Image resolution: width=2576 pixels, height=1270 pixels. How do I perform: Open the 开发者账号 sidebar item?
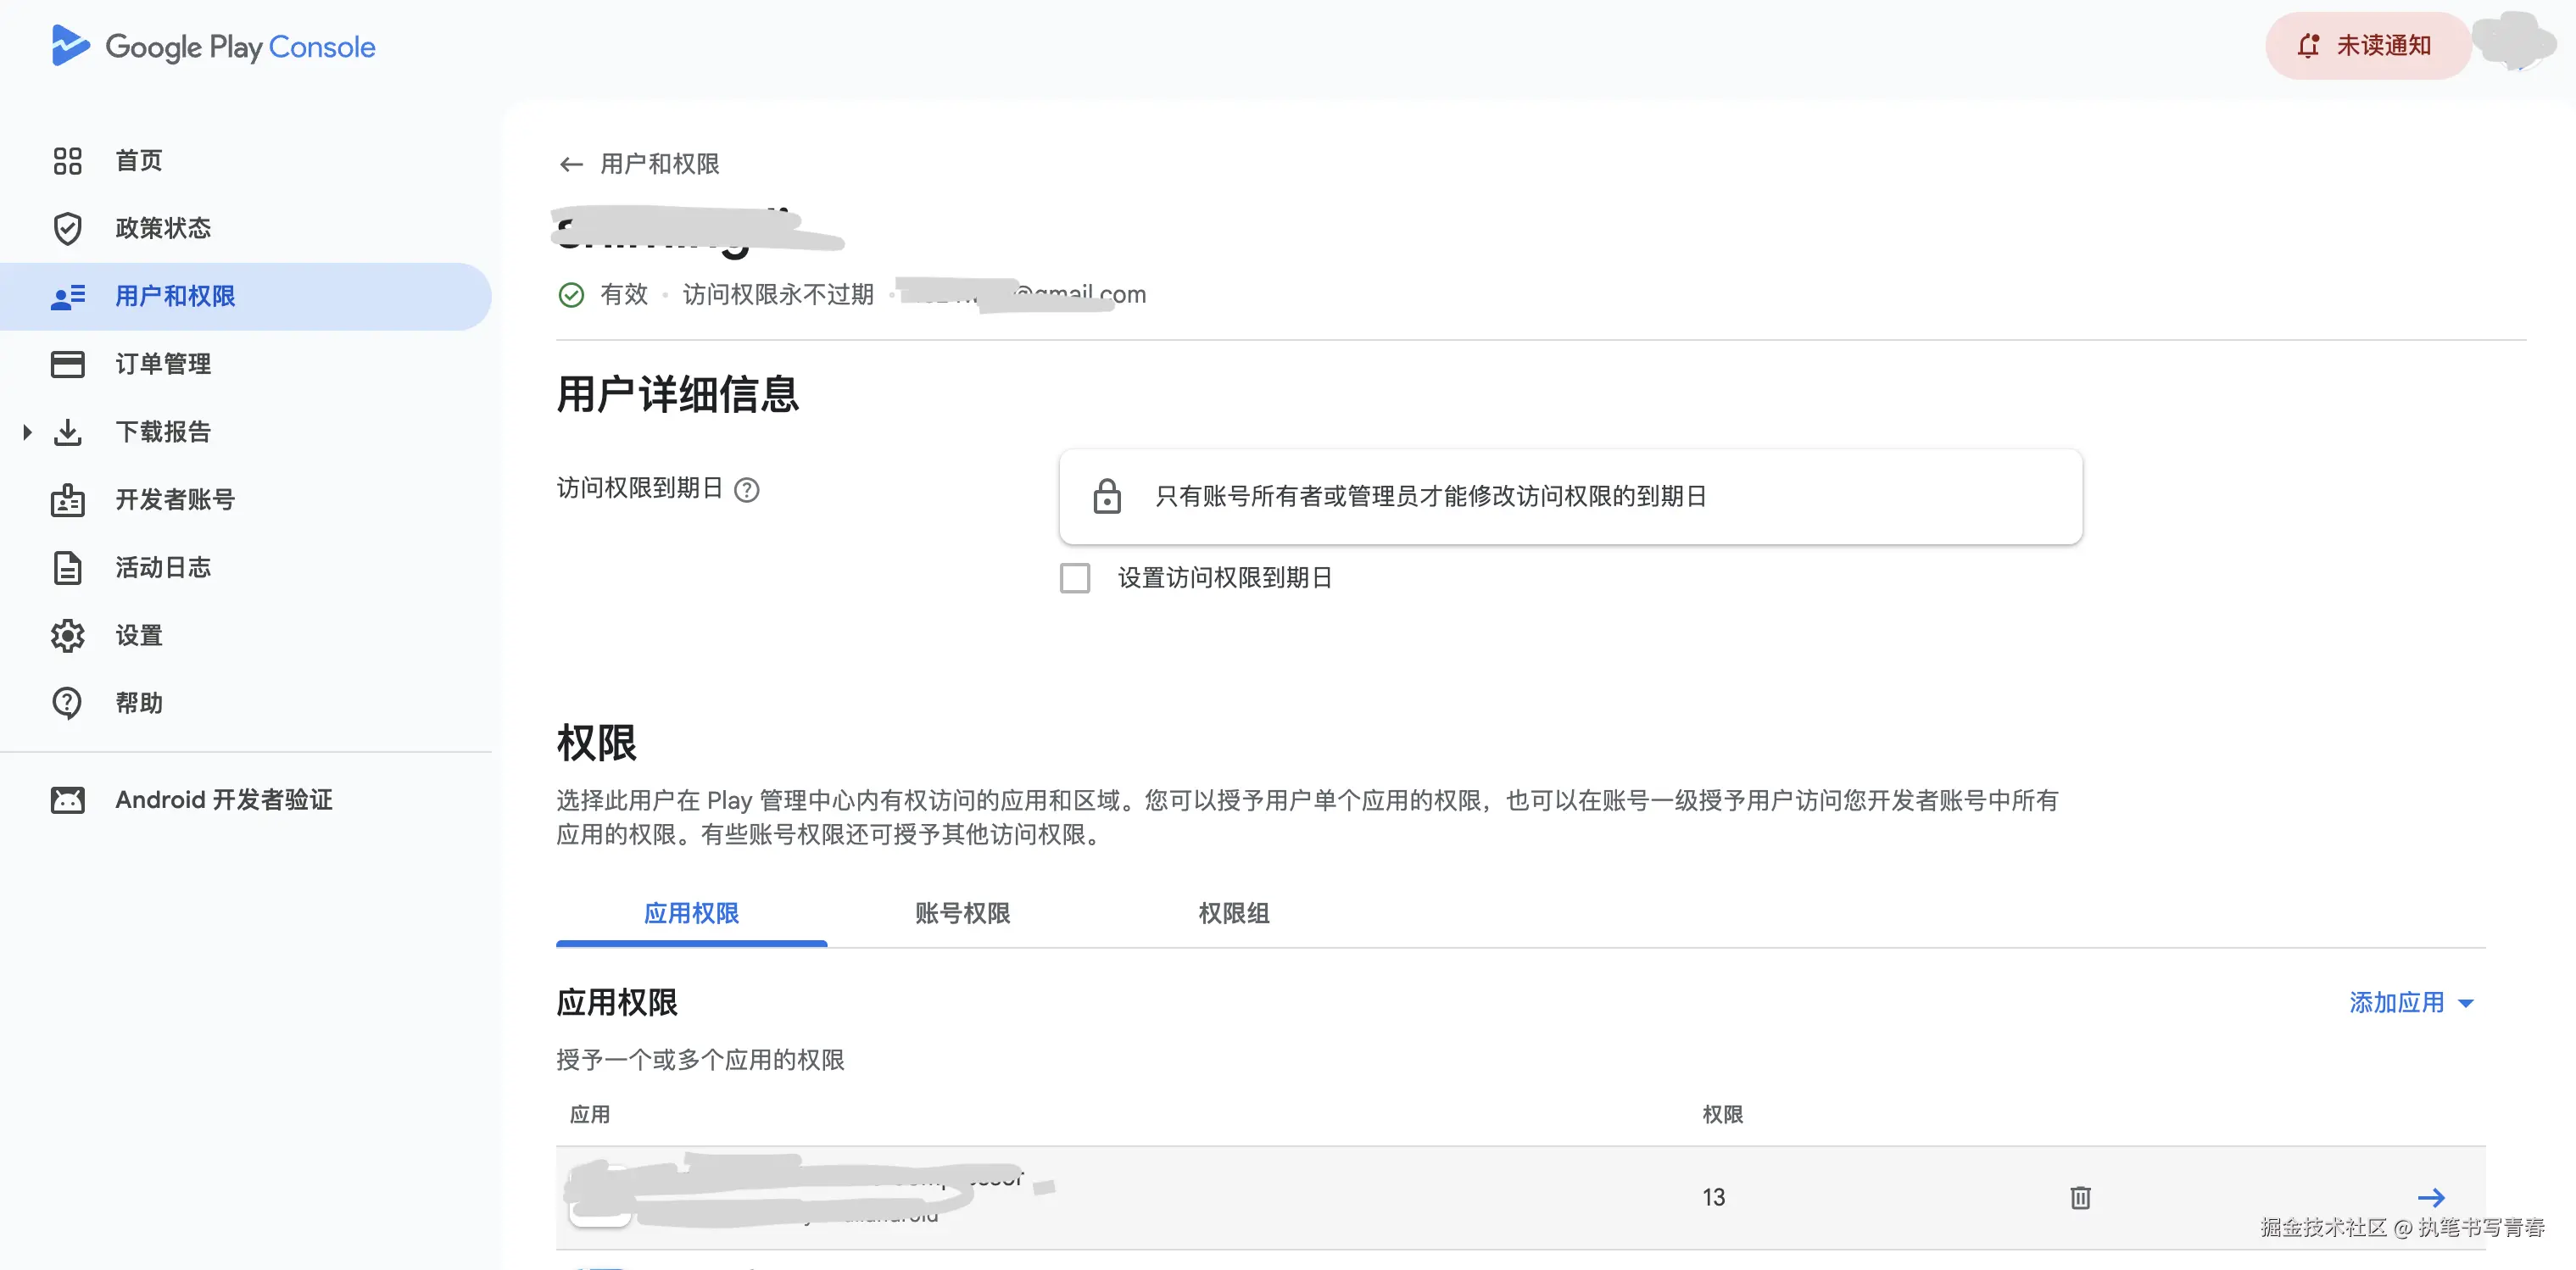point(67,499)
